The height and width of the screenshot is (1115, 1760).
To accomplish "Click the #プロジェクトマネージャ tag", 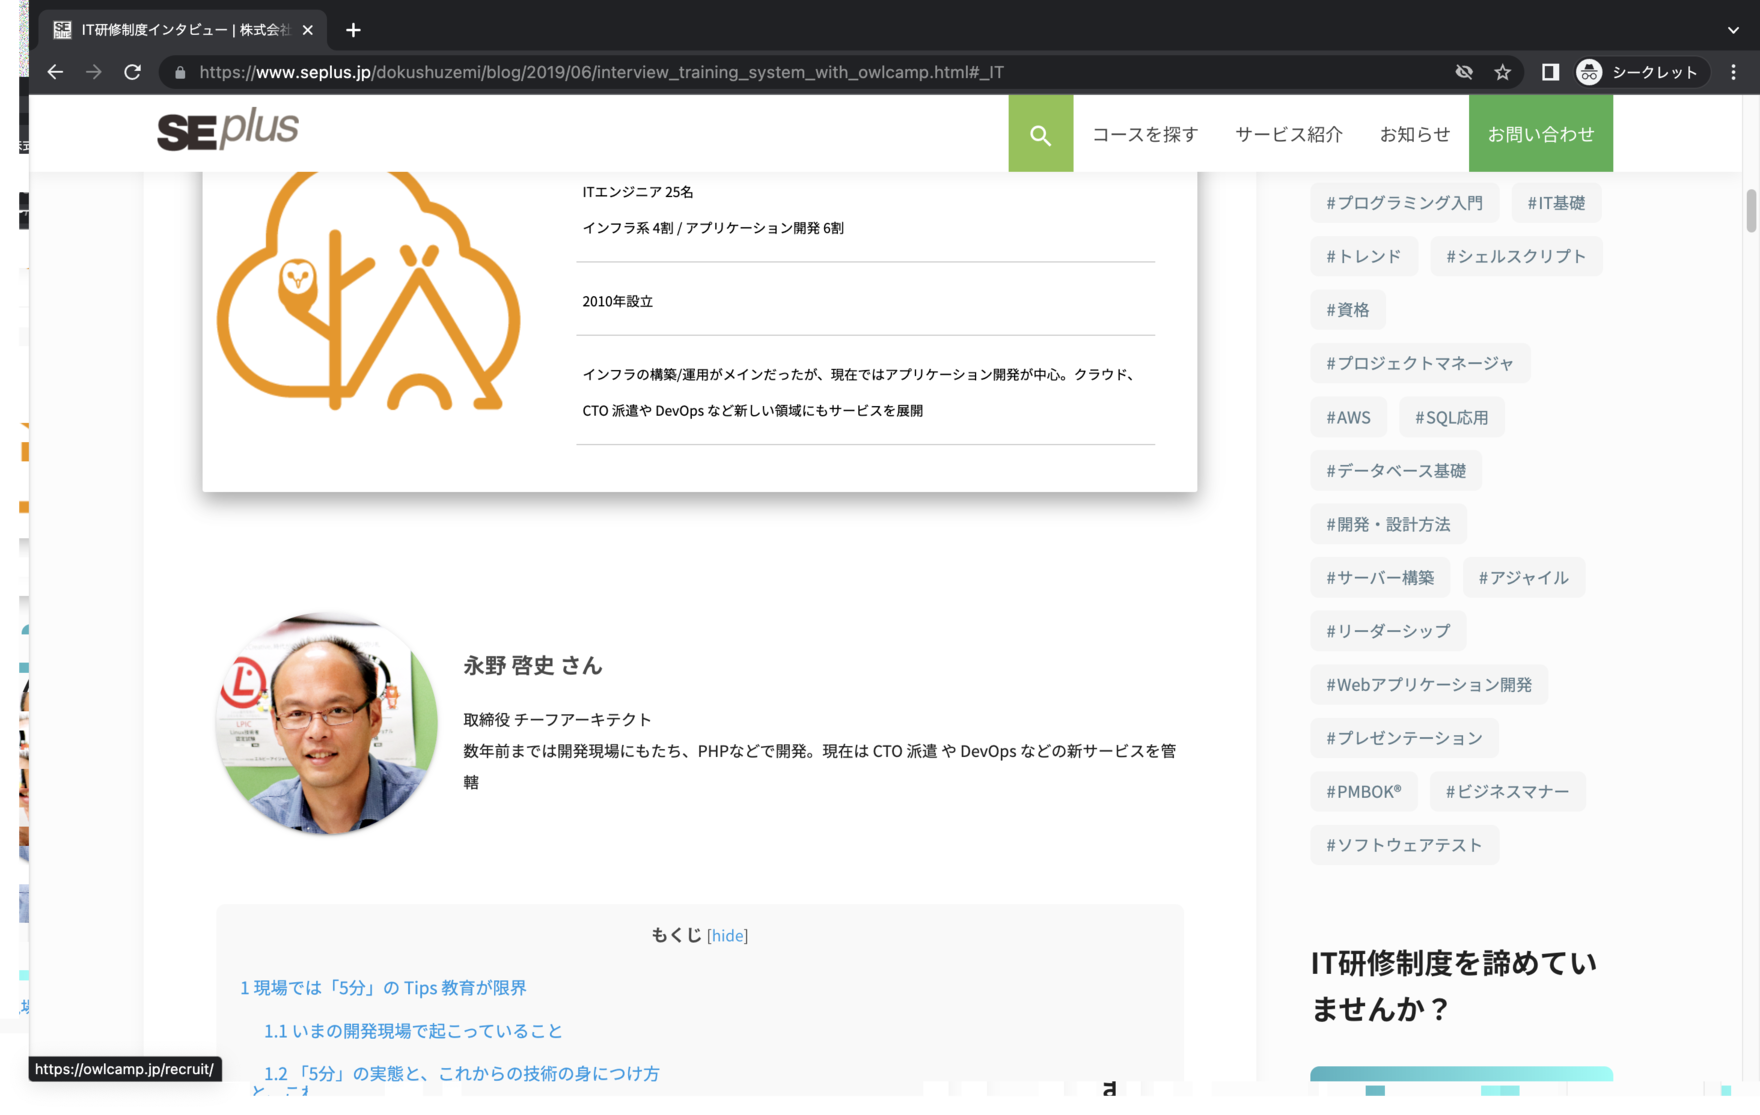I will click(1419, 363).
